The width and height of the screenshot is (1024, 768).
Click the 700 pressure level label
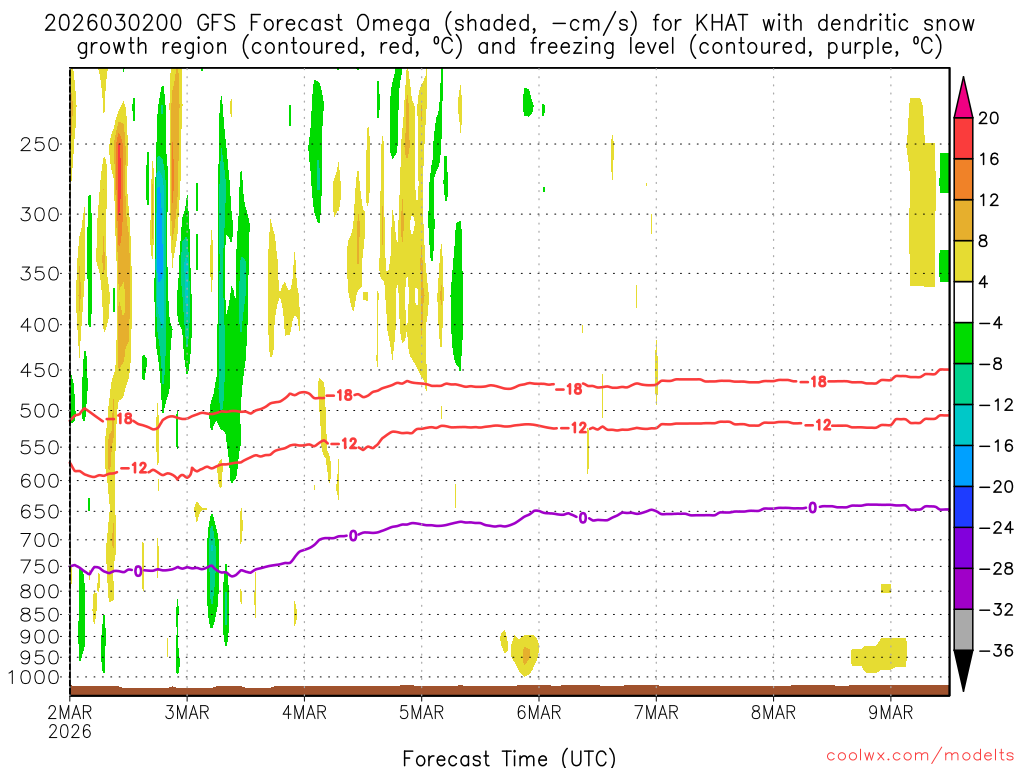(40, 540)
